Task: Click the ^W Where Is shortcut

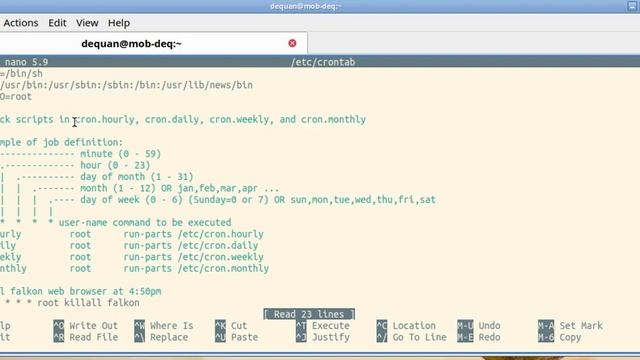Action: point(164,326)
